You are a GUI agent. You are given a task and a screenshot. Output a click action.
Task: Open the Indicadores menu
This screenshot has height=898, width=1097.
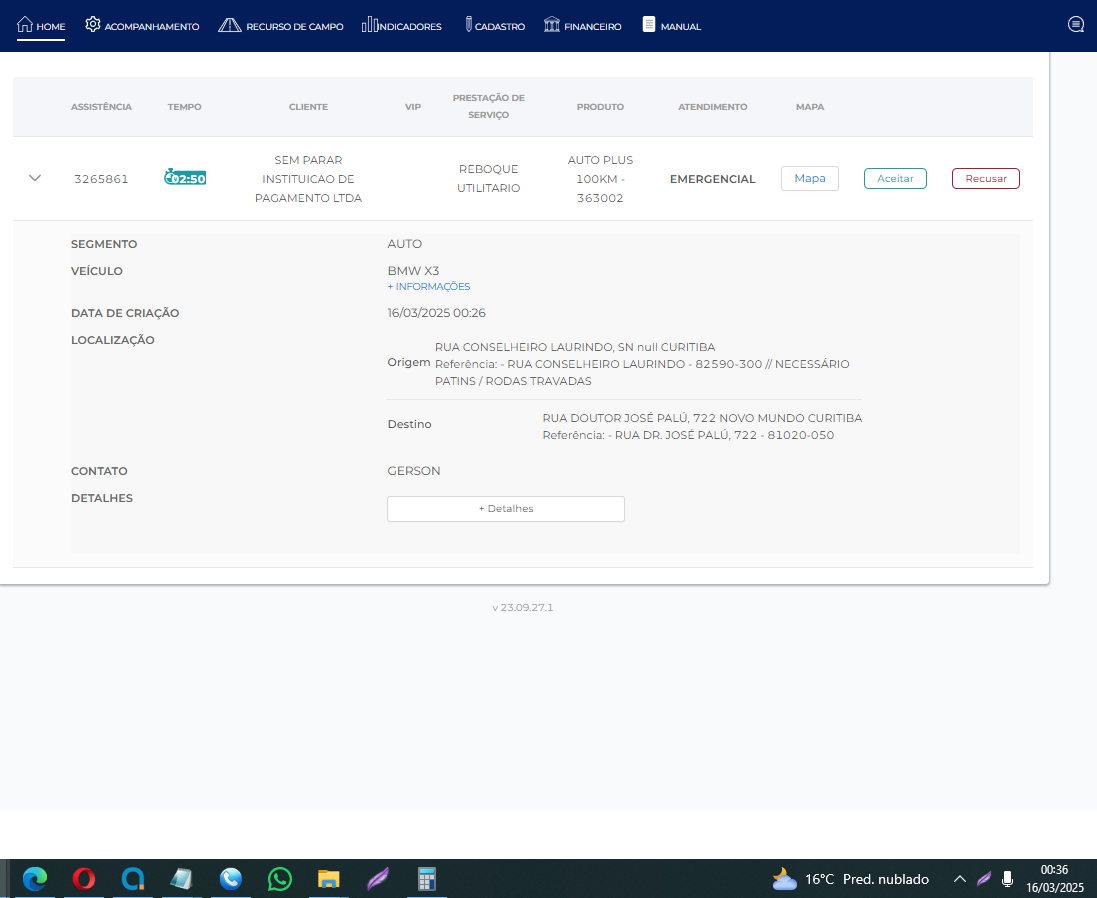tap(401, 26)
